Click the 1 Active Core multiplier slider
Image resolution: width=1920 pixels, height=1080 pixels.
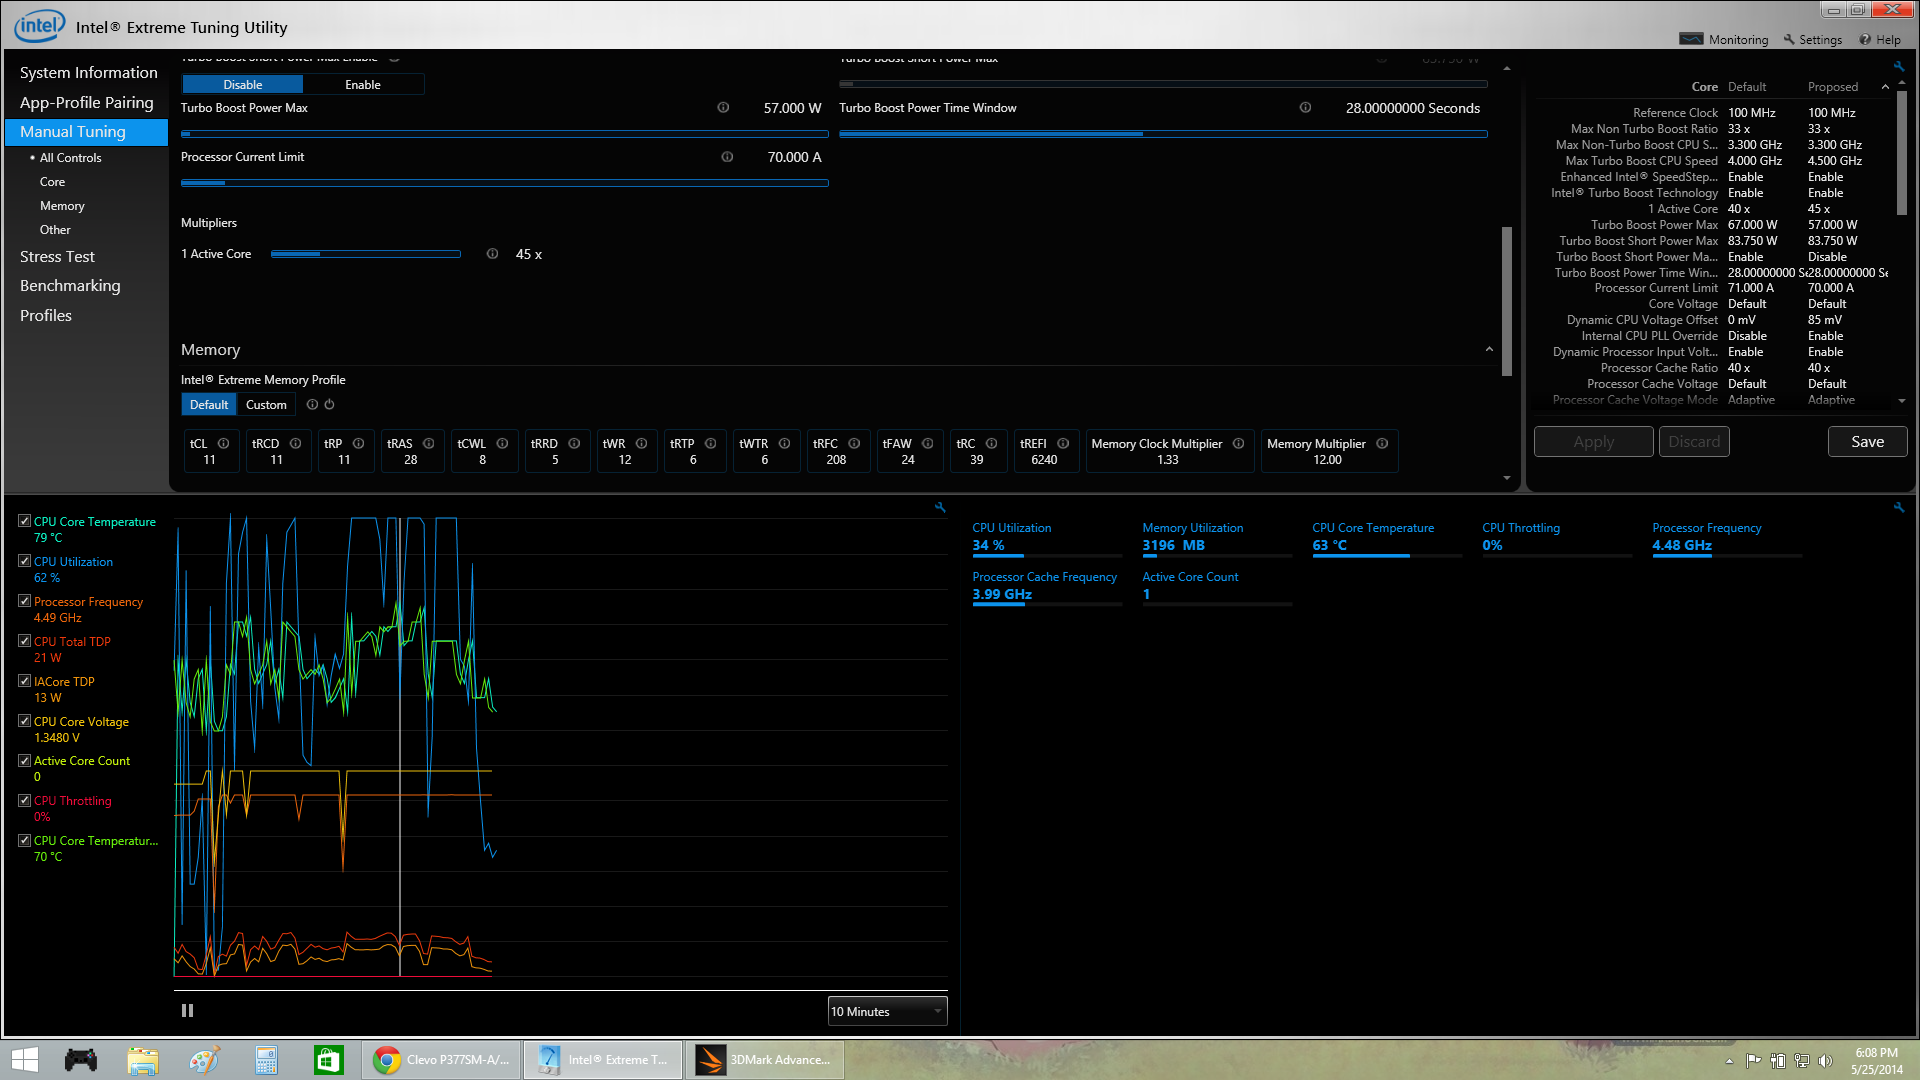(365, 254)
